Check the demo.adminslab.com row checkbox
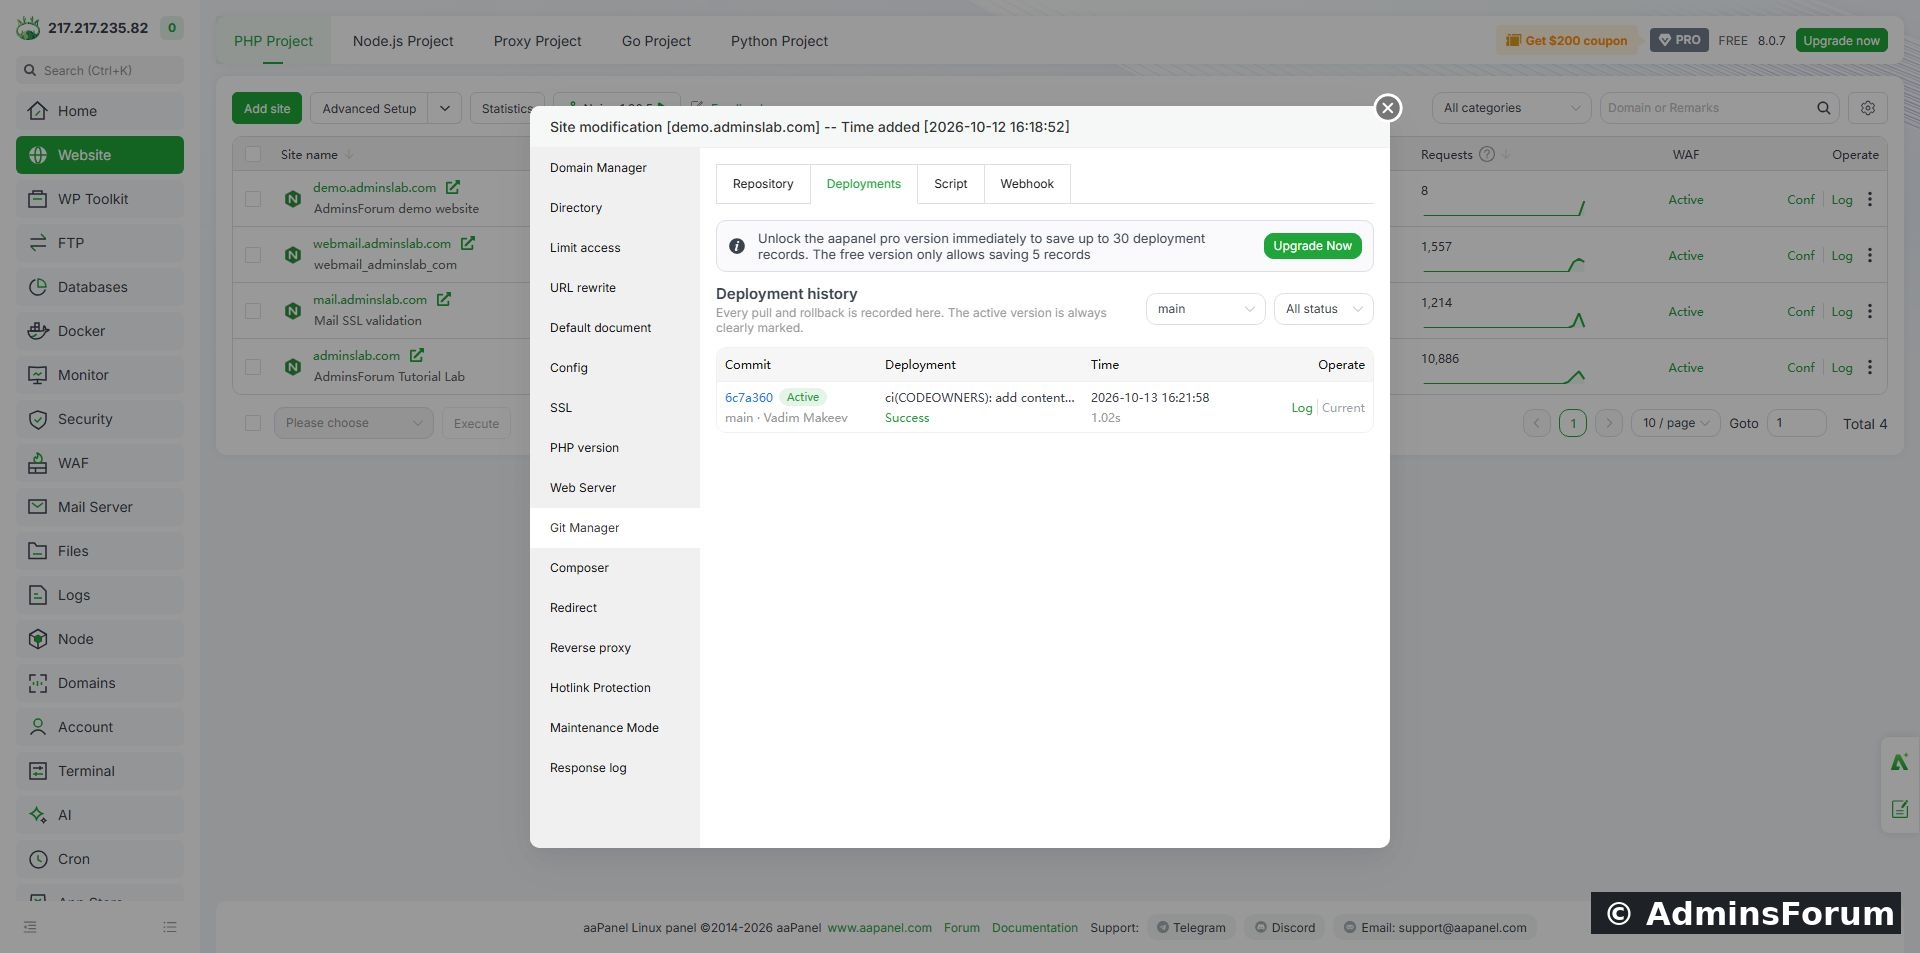 [253, 199]
